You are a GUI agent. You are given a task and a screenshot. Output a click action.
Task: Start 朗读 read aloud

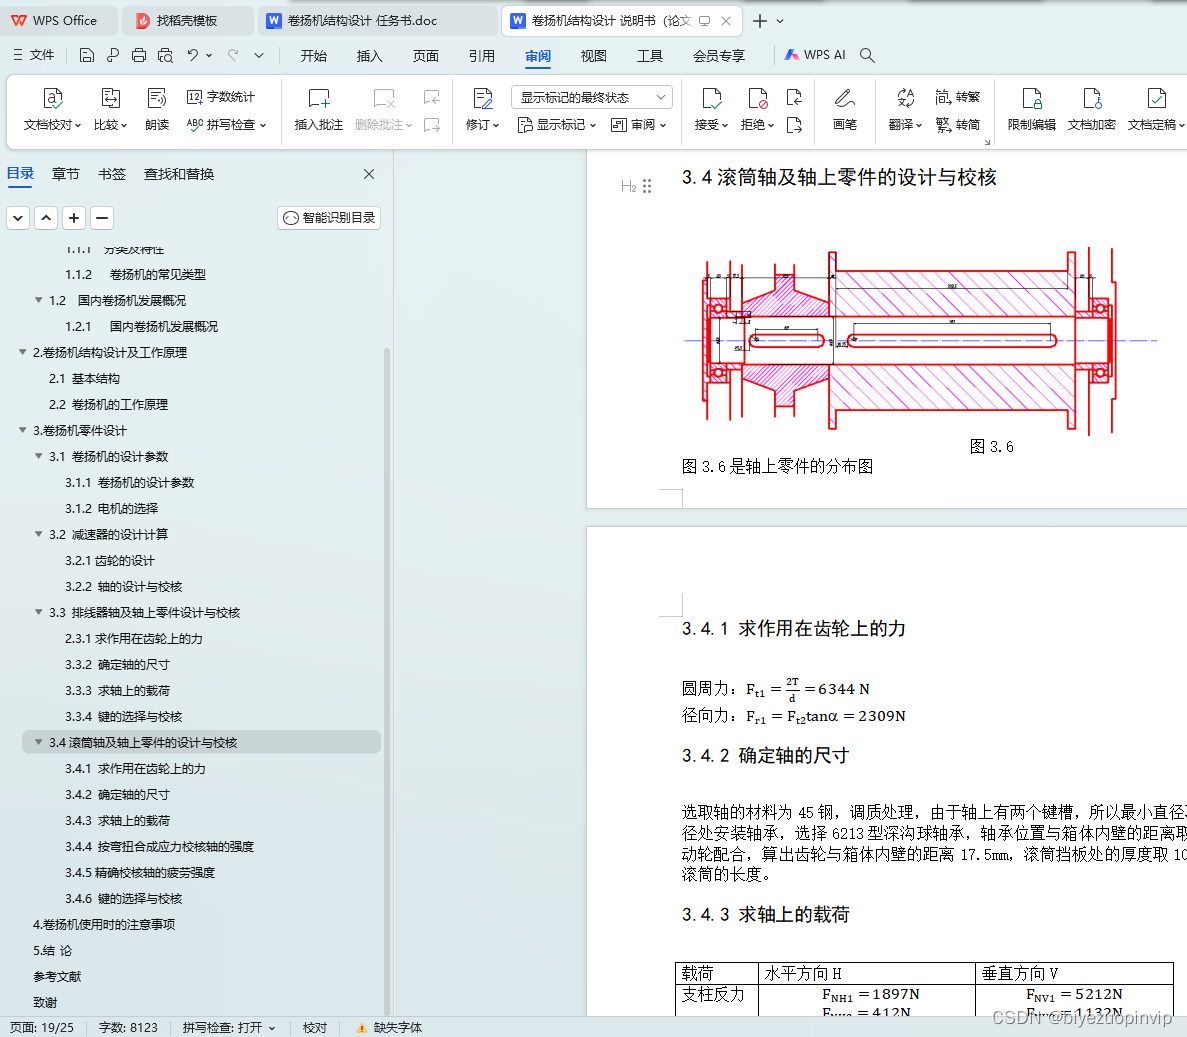(x=157, y=109)
